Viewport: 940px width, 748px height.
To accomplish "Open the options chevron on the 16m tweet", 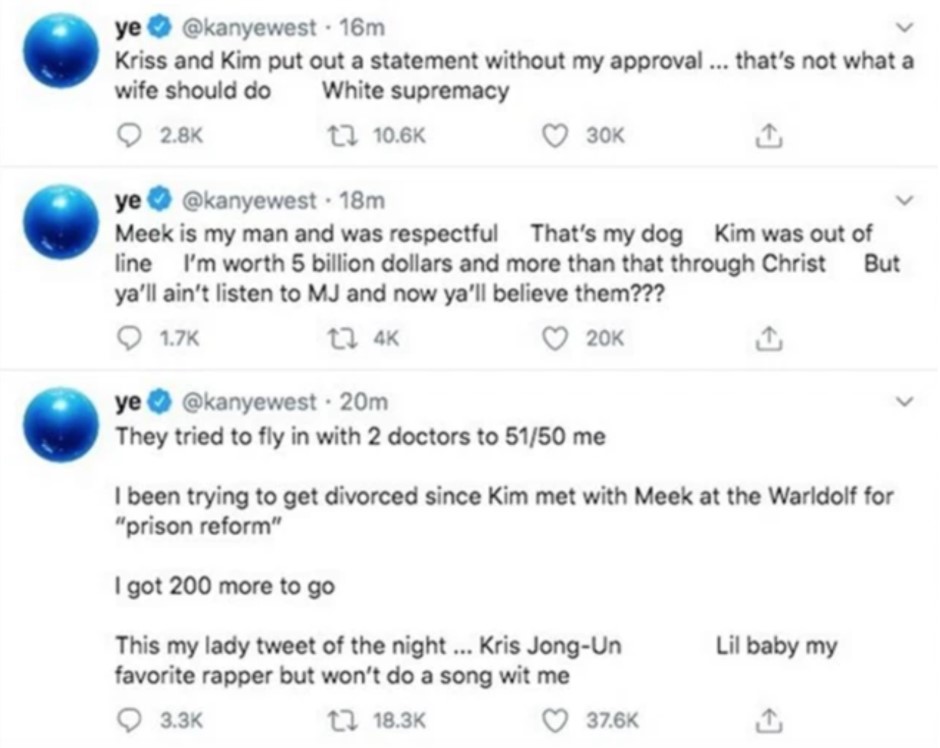I will [x=907, y=27].
